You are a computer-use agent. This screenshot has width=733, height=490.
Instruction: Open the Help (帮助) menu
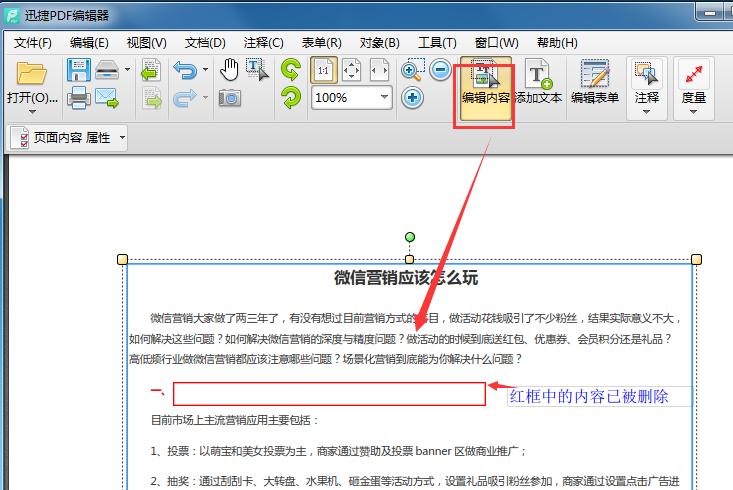(x=557, y=43)
